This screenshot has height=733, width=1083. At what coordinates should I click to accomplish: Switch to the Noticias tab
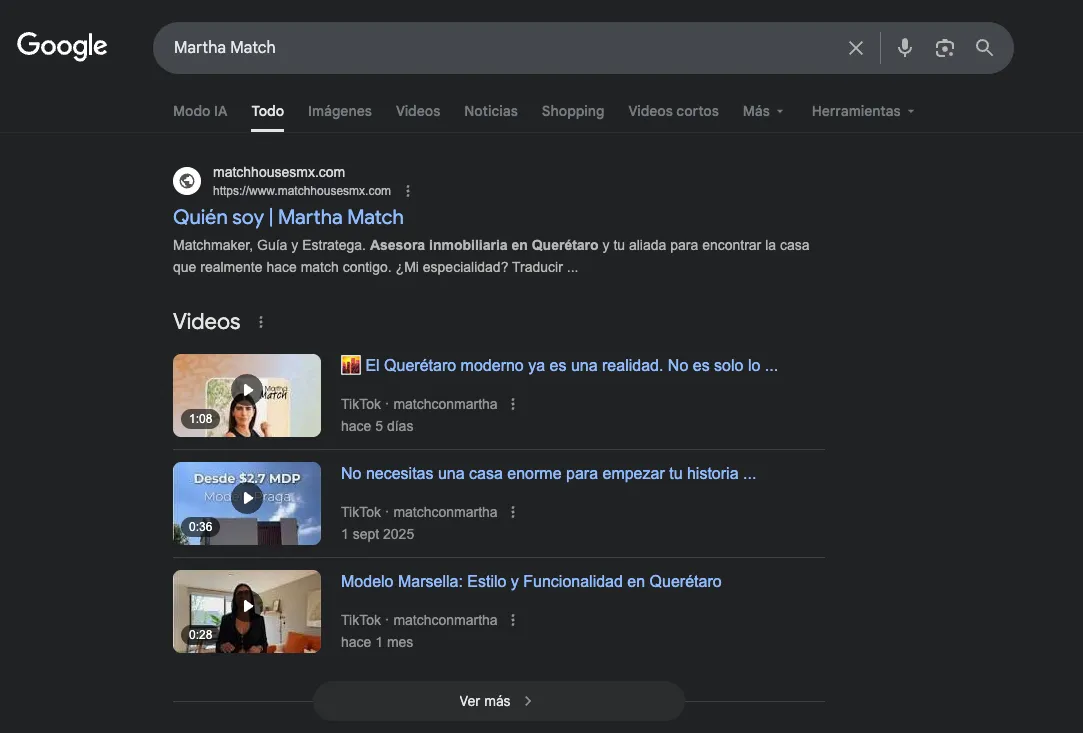click(491, 111)
